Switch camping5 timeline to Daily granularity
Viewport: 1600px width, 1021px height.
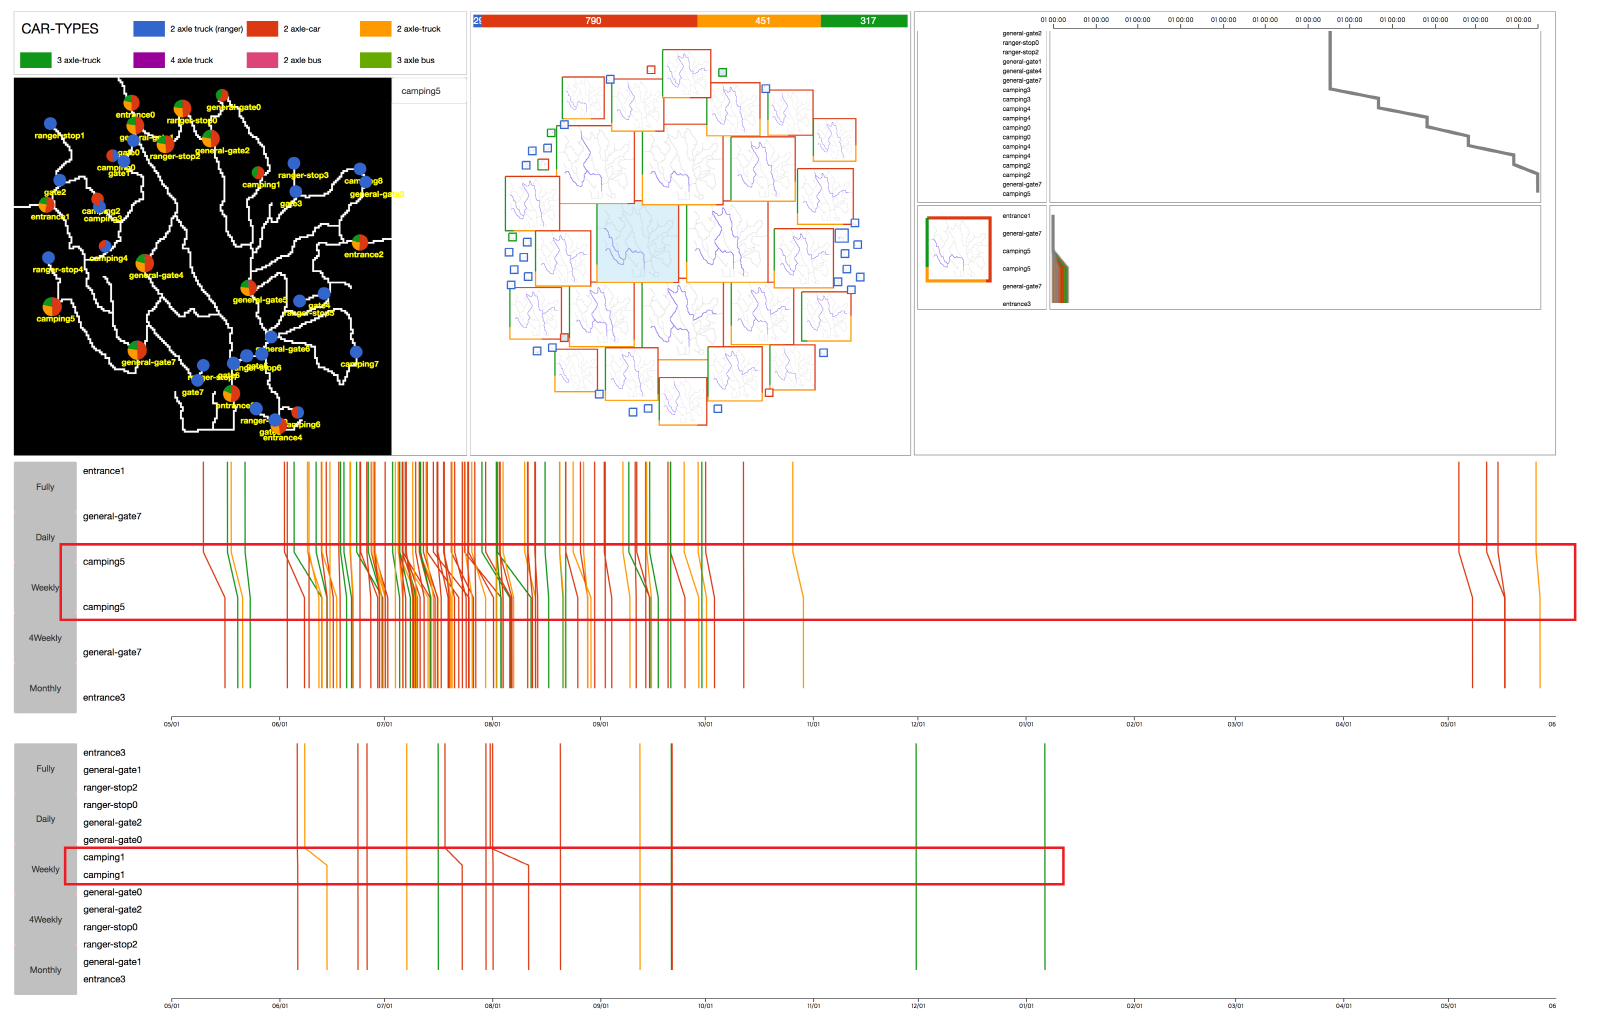pos(45,537)
